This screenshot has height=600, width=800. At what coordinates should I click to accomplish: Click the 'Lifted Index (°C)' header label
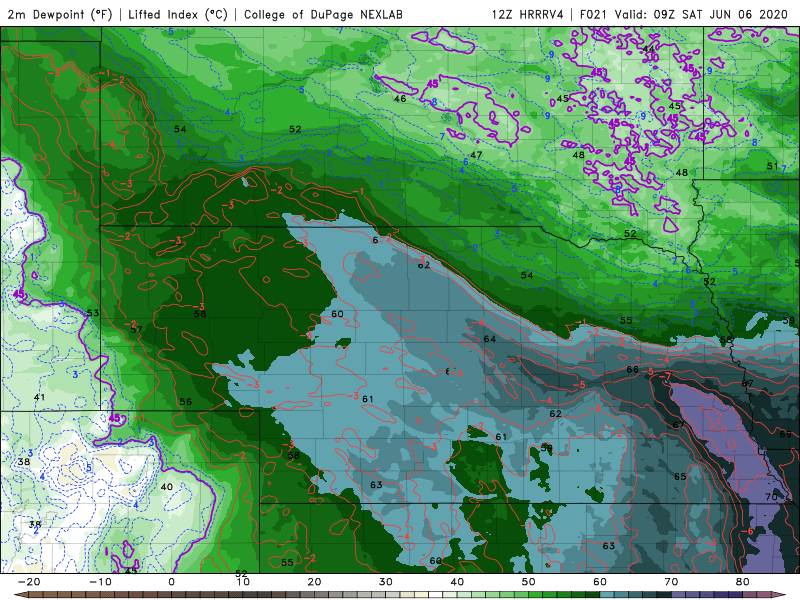click(178, 14)
